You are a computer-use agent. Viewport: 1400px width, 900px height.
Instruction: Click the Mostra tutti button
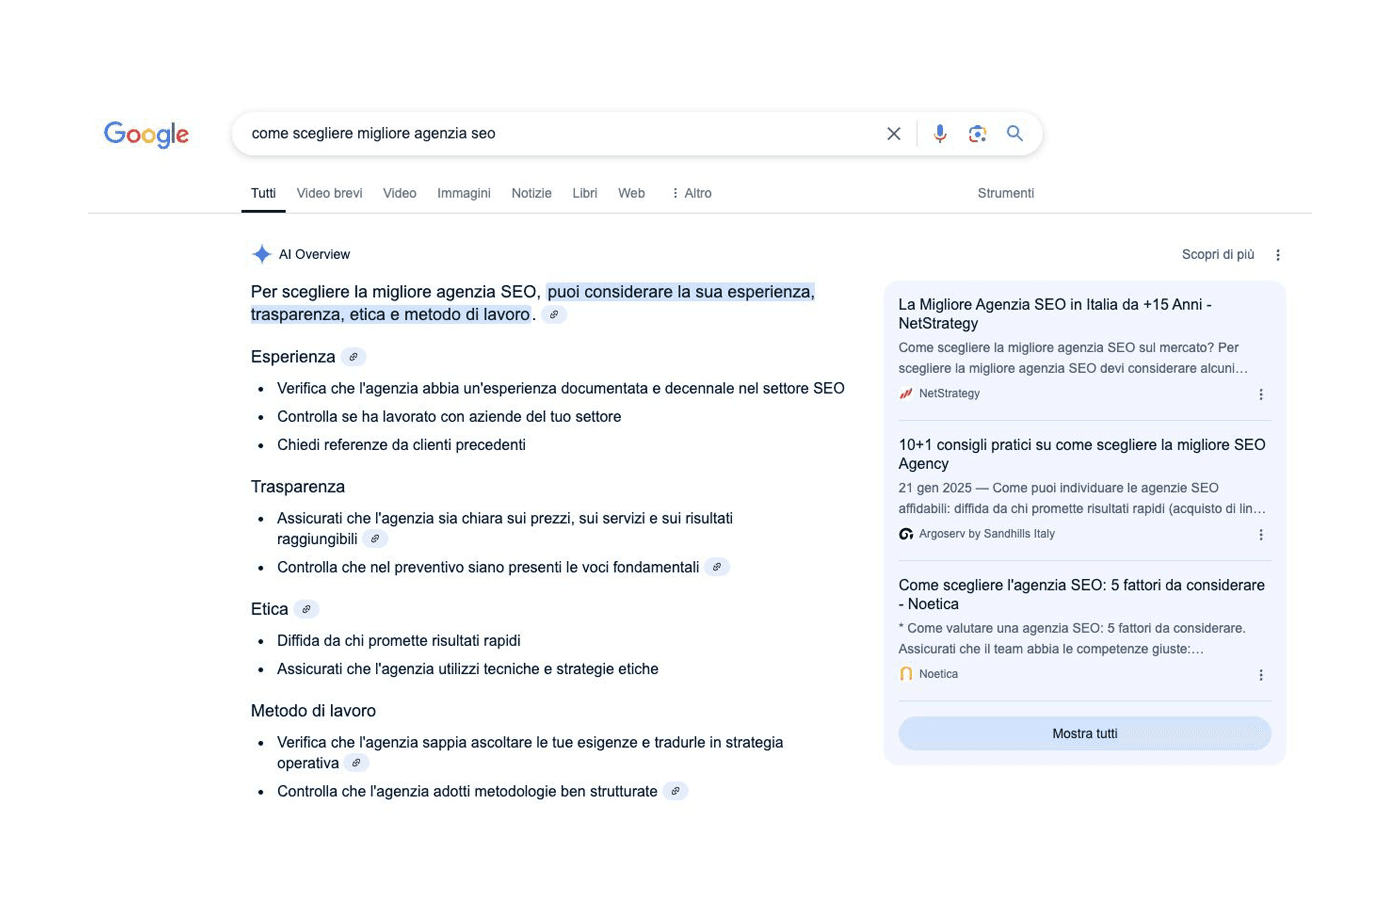pyautogui.click(x=1085, y=733)
